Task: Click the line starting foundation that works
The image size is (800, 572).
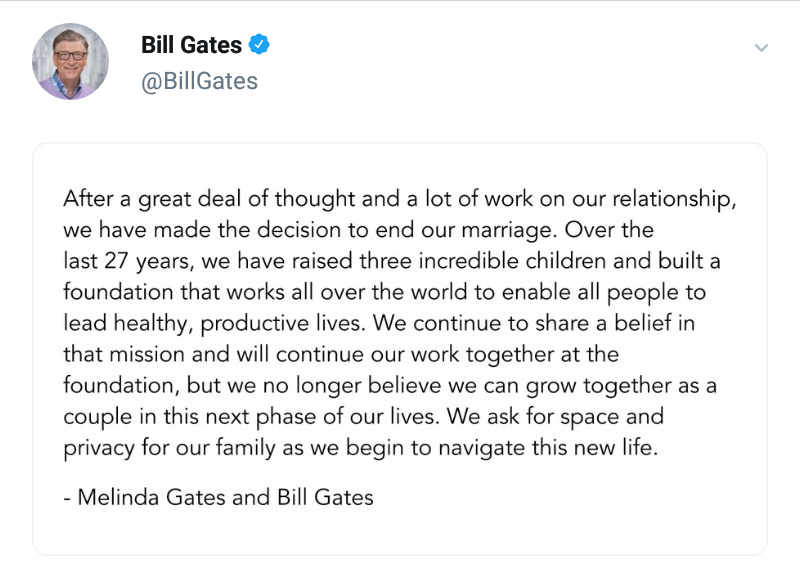Action: tap(384, 293)
